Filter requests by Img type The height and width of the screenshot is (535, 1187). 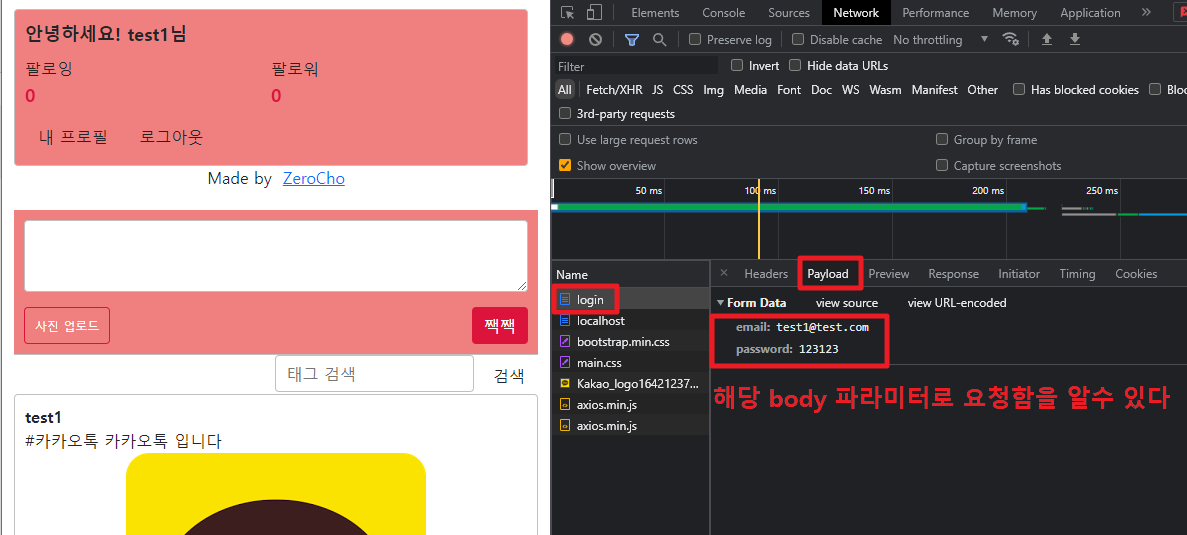(x=713, y=89)
